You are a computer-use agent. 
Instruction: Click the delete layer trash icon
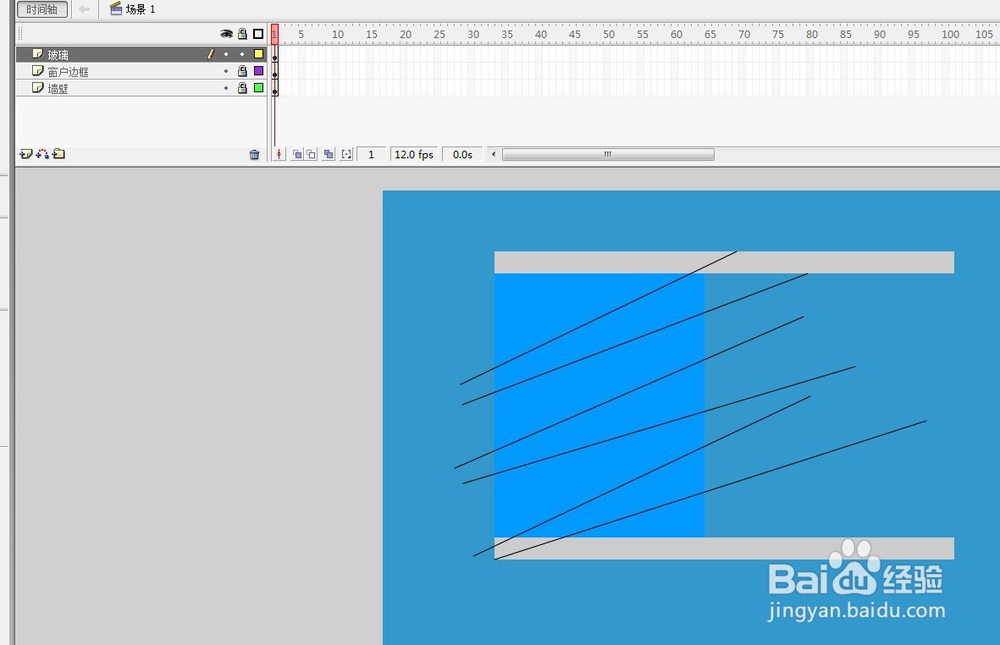pyautogui.click(x=254, y=154)
